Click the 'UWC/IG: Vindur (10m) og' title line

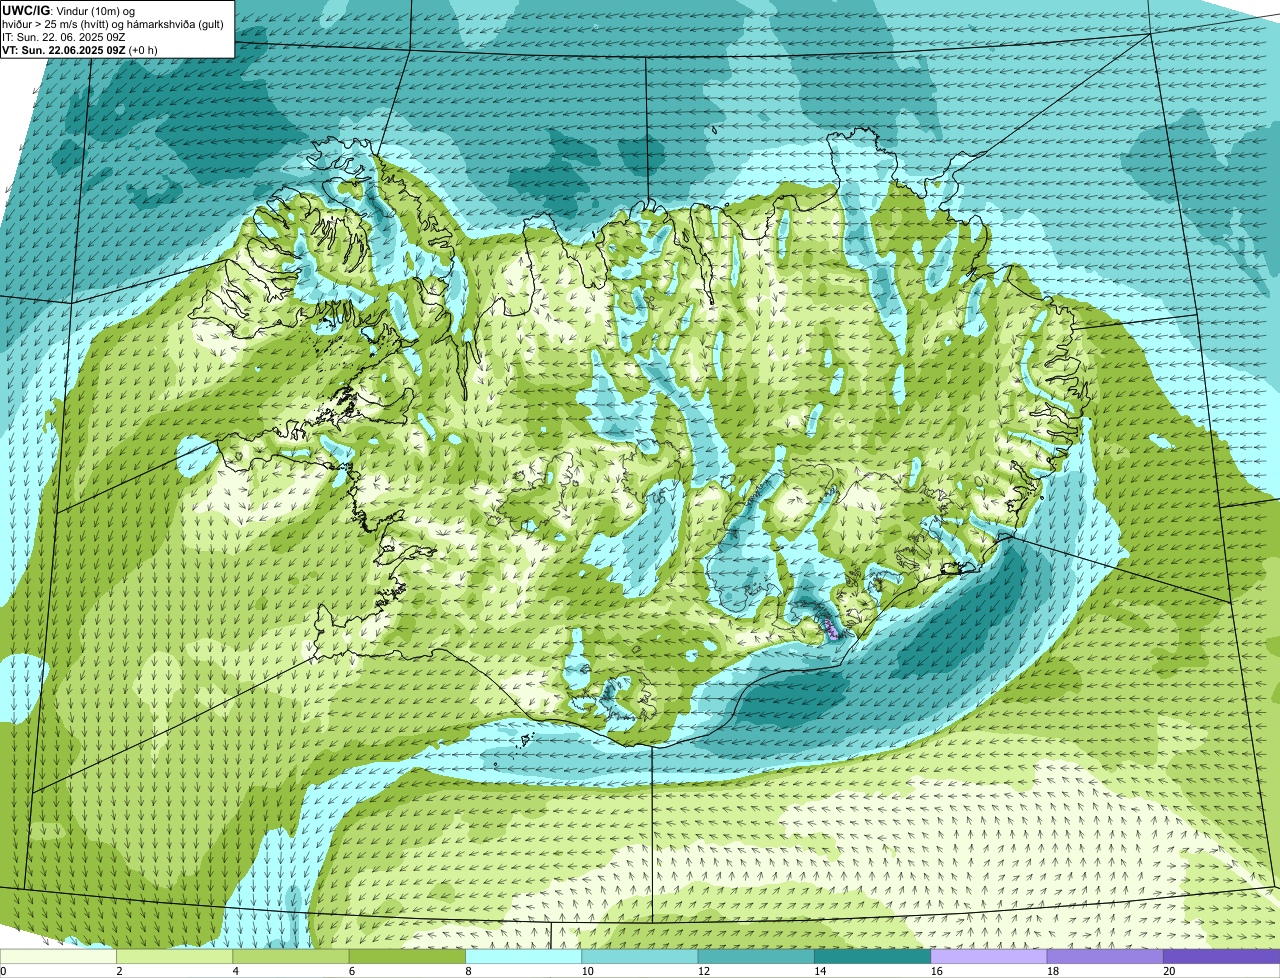(x=69, y=11)
